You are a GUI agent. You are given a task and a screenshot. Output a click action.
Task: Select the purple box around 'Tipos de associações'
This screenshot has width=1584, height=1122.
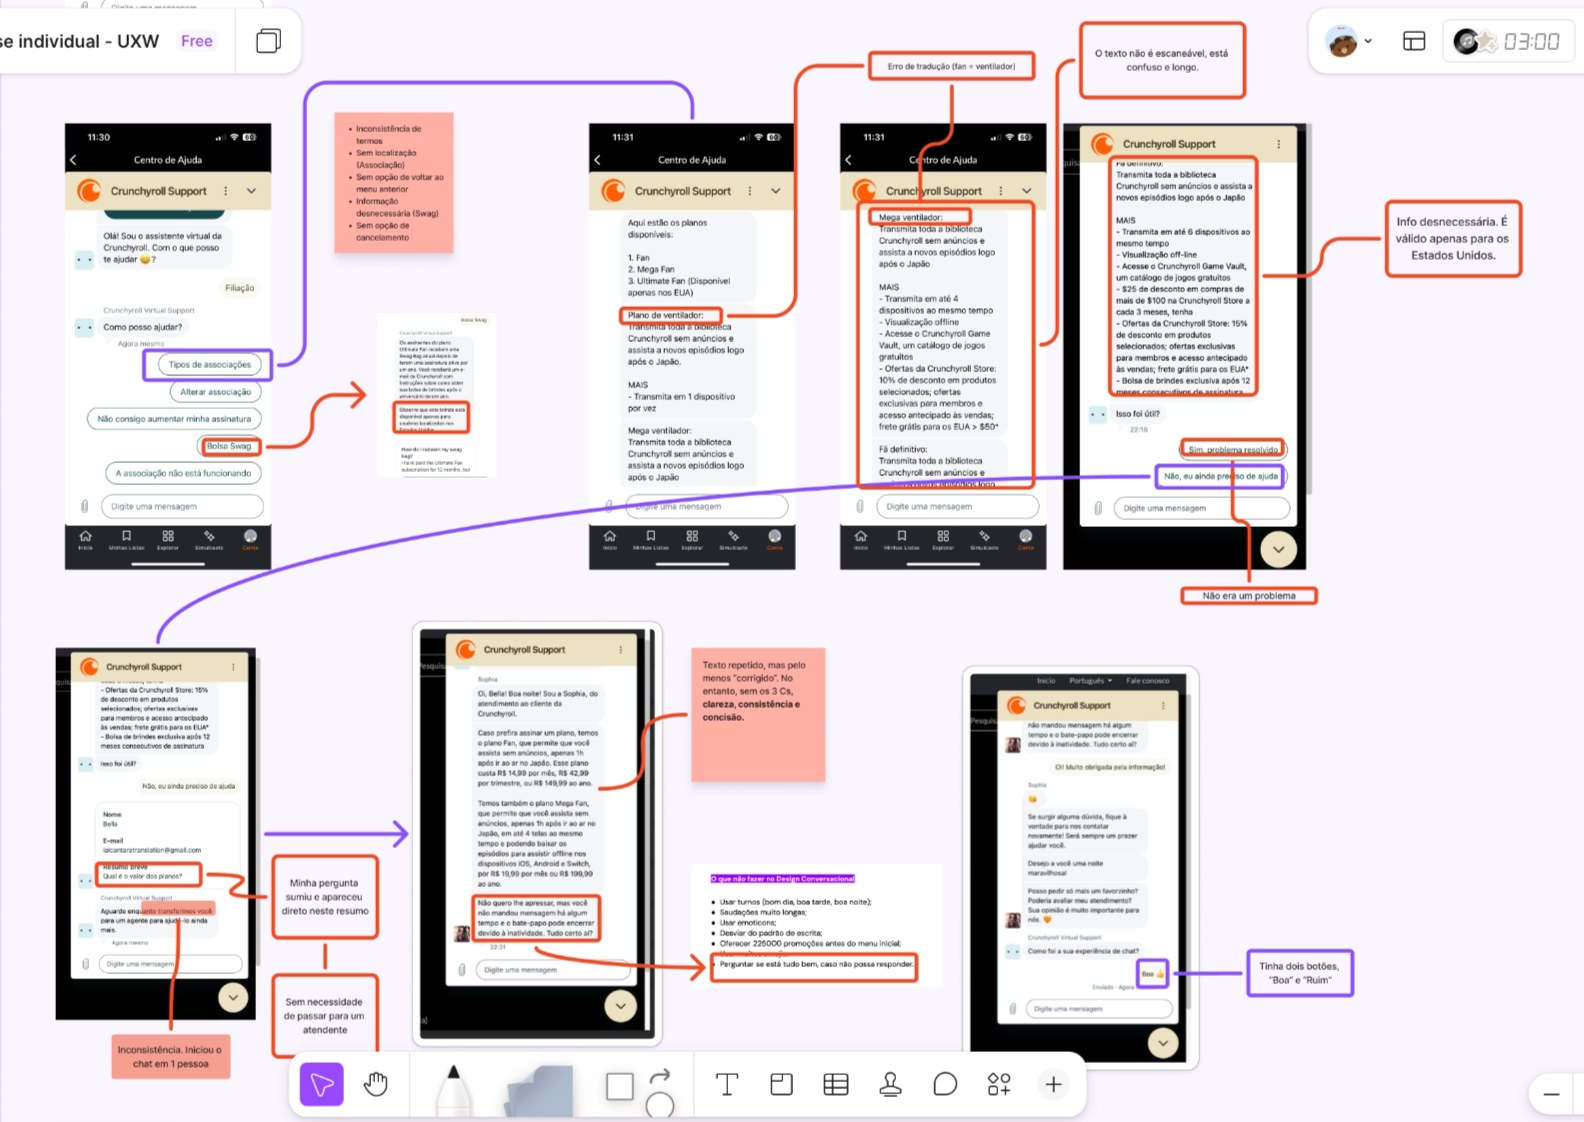(207, 365)
